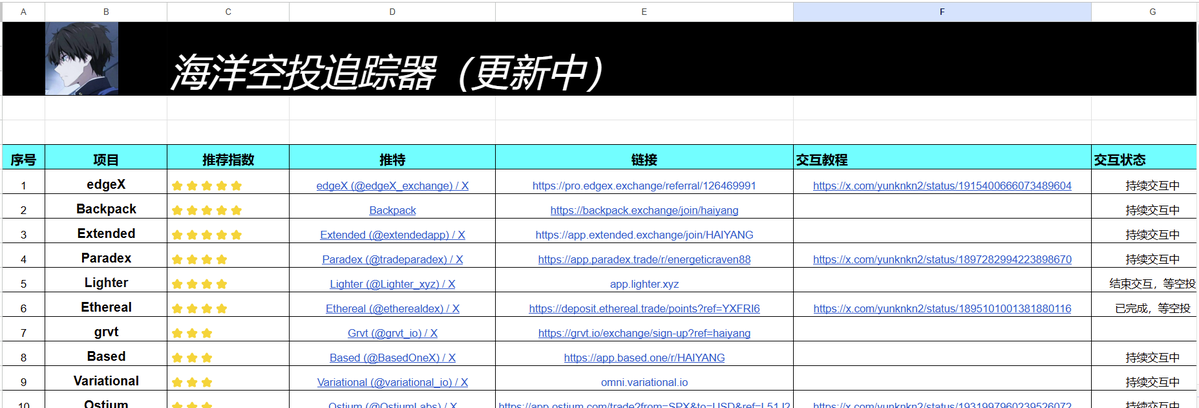The width and height of the screenshot is (1199, 408).
Task: Open the Grvt (@grvt_io) Twitter link
Action: [x=392, y=333]
